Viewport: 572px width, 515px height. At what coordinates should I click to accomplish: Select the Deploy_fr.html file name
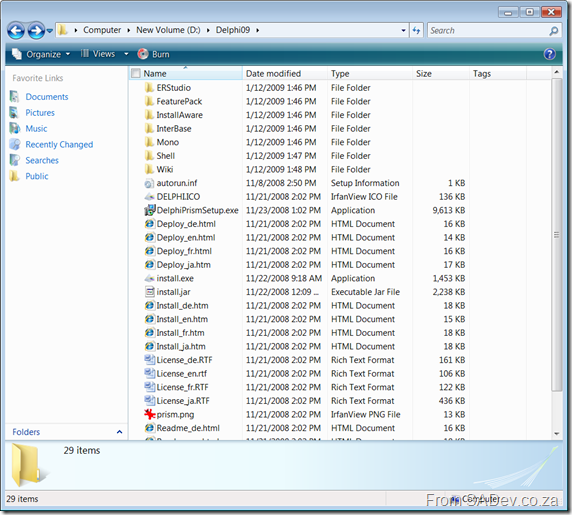[184, 251]
